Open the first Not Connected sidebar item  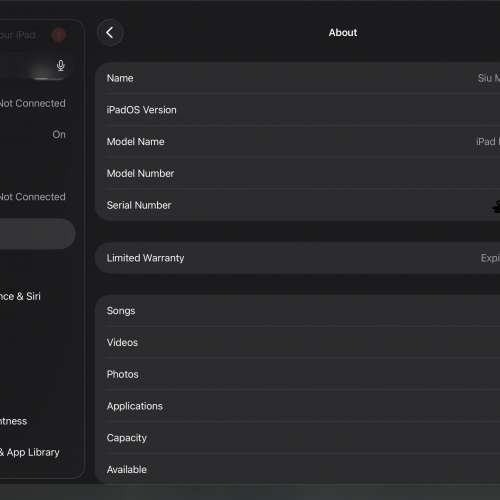[37, 103]
